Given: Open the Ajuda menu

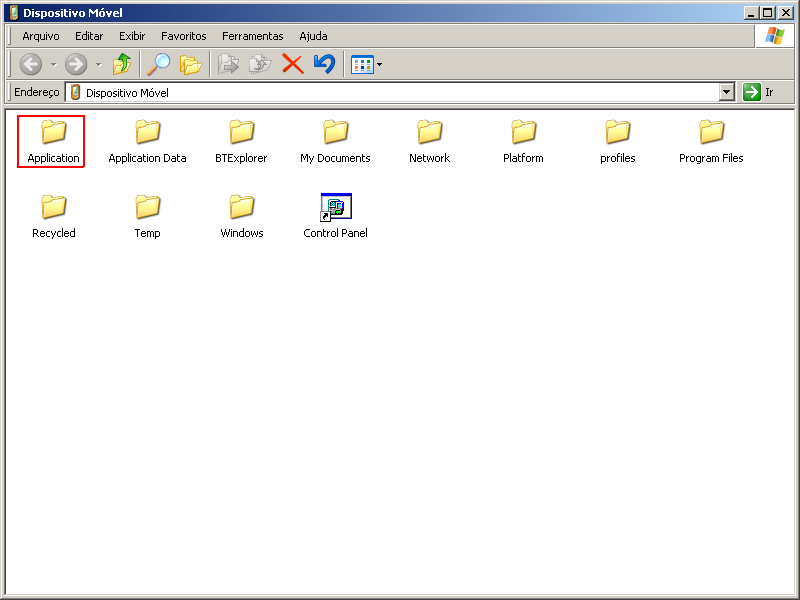Looking at the screenshot, I should 313,36.
